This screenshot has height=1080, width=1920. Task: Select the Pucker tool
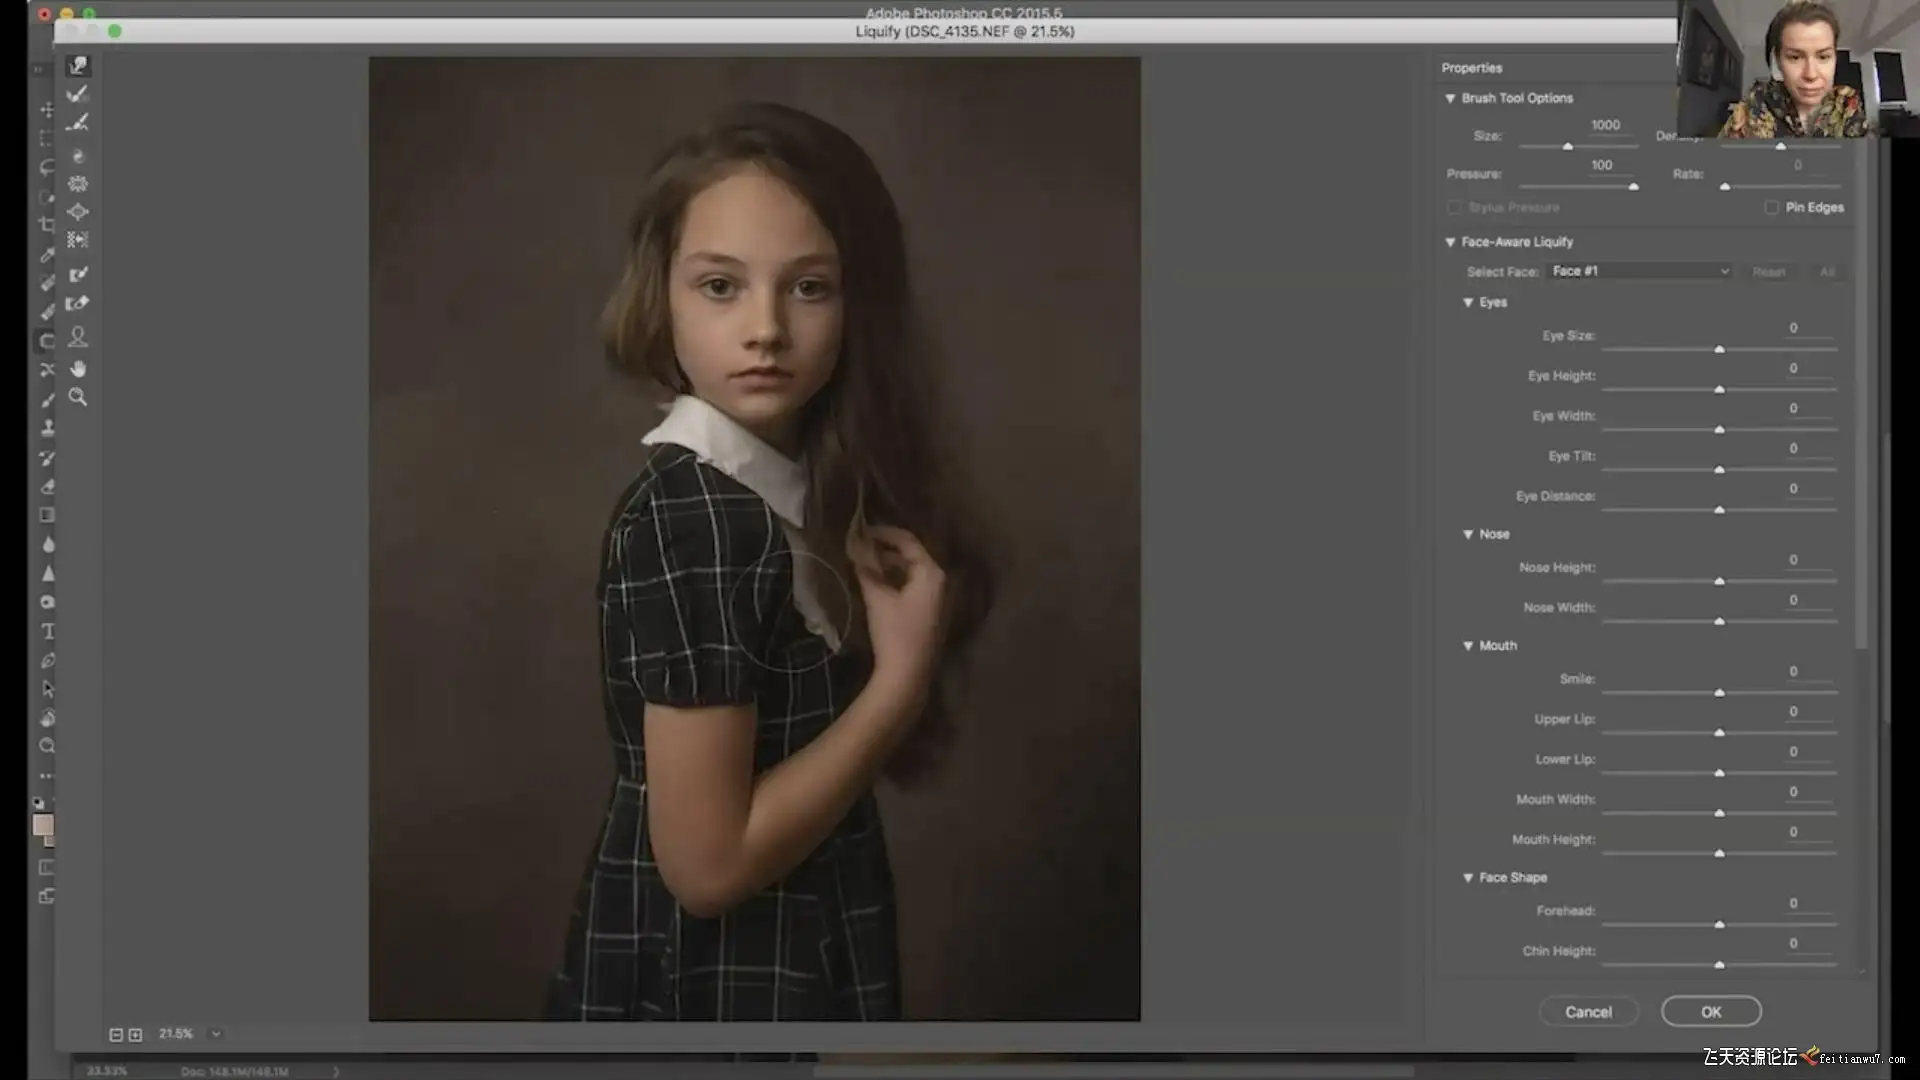(x=78, y=184)
